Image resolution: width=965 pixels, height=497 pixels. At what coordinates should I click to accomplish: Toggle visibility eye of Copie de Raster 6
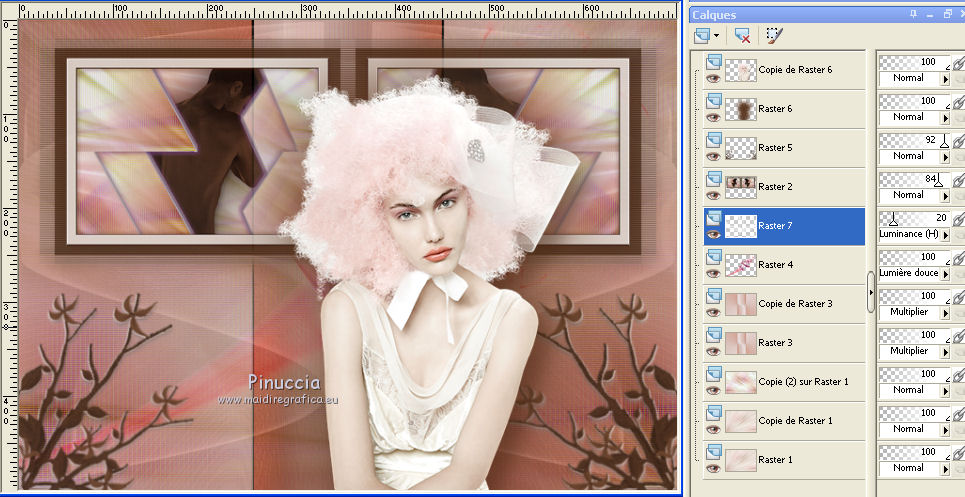click(713, 78)
